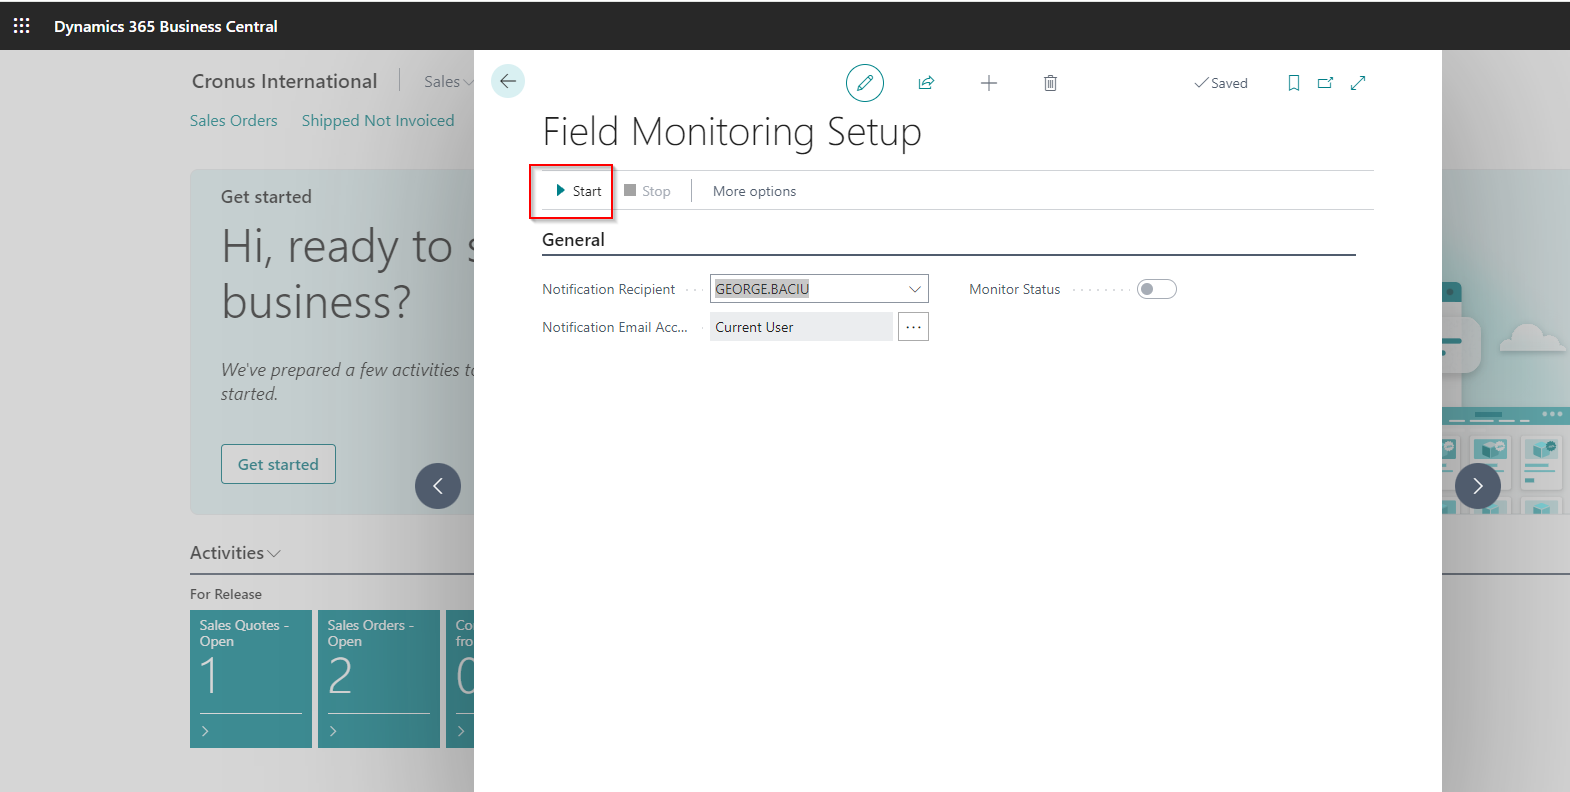Click the Monitor Status label
1570x792 pixels.
pos(1015,289)
